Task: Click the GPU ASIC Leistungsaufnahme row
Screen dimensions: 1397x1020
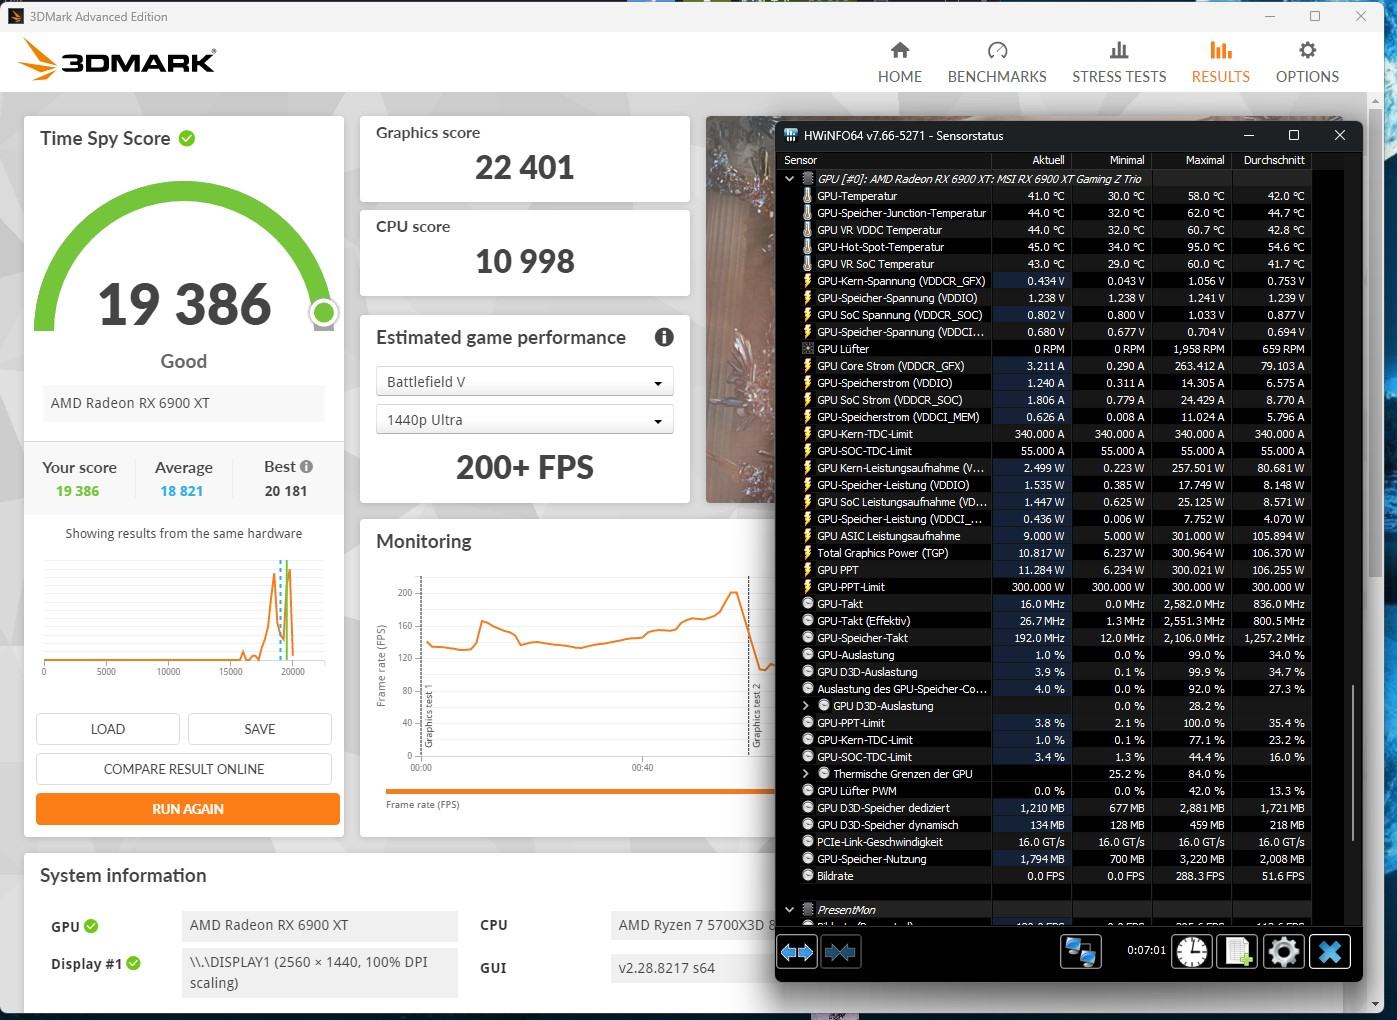Action: coord(1046,536)
